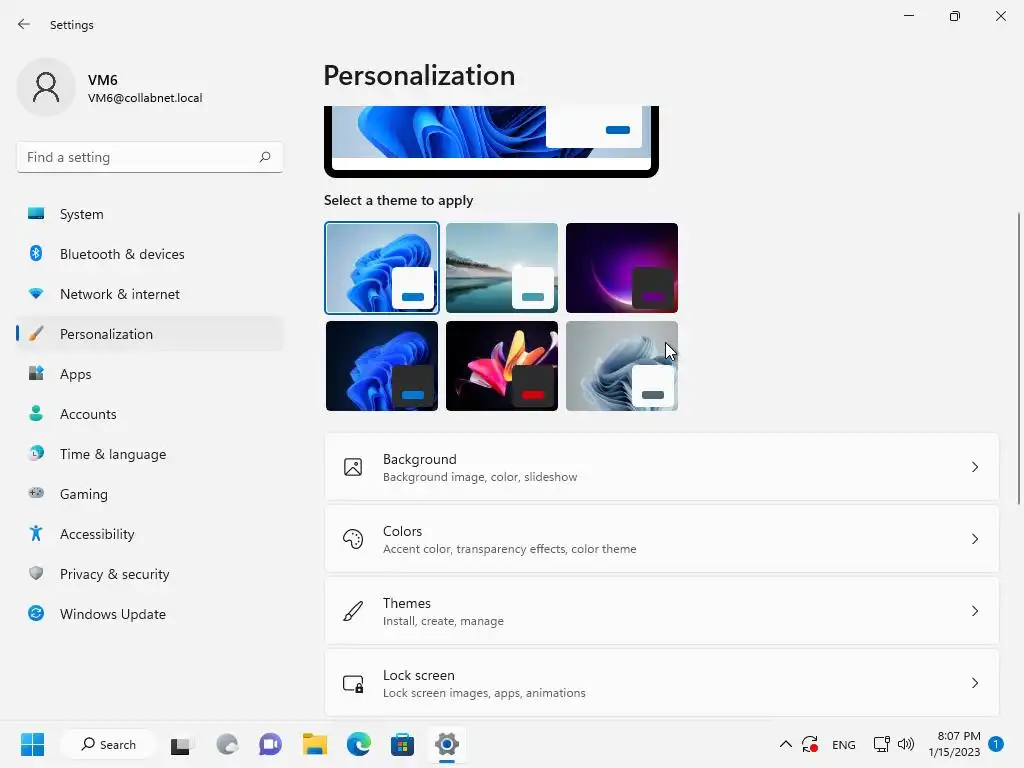Click the Settings gear in the taskbar
1024x768 pixels.
[447, 744]
